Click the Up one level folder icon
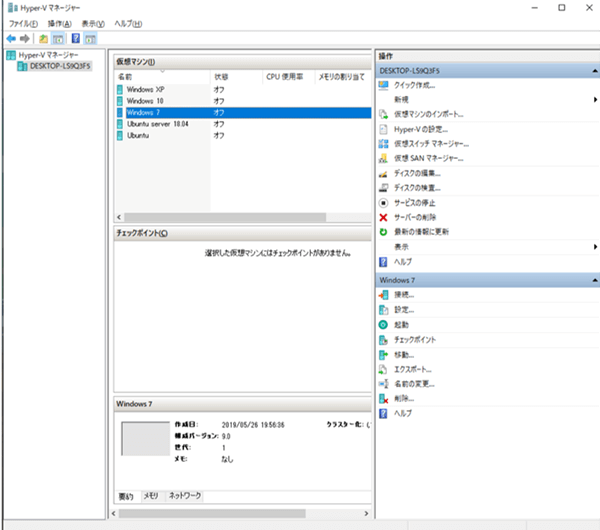 coord(44,39)
